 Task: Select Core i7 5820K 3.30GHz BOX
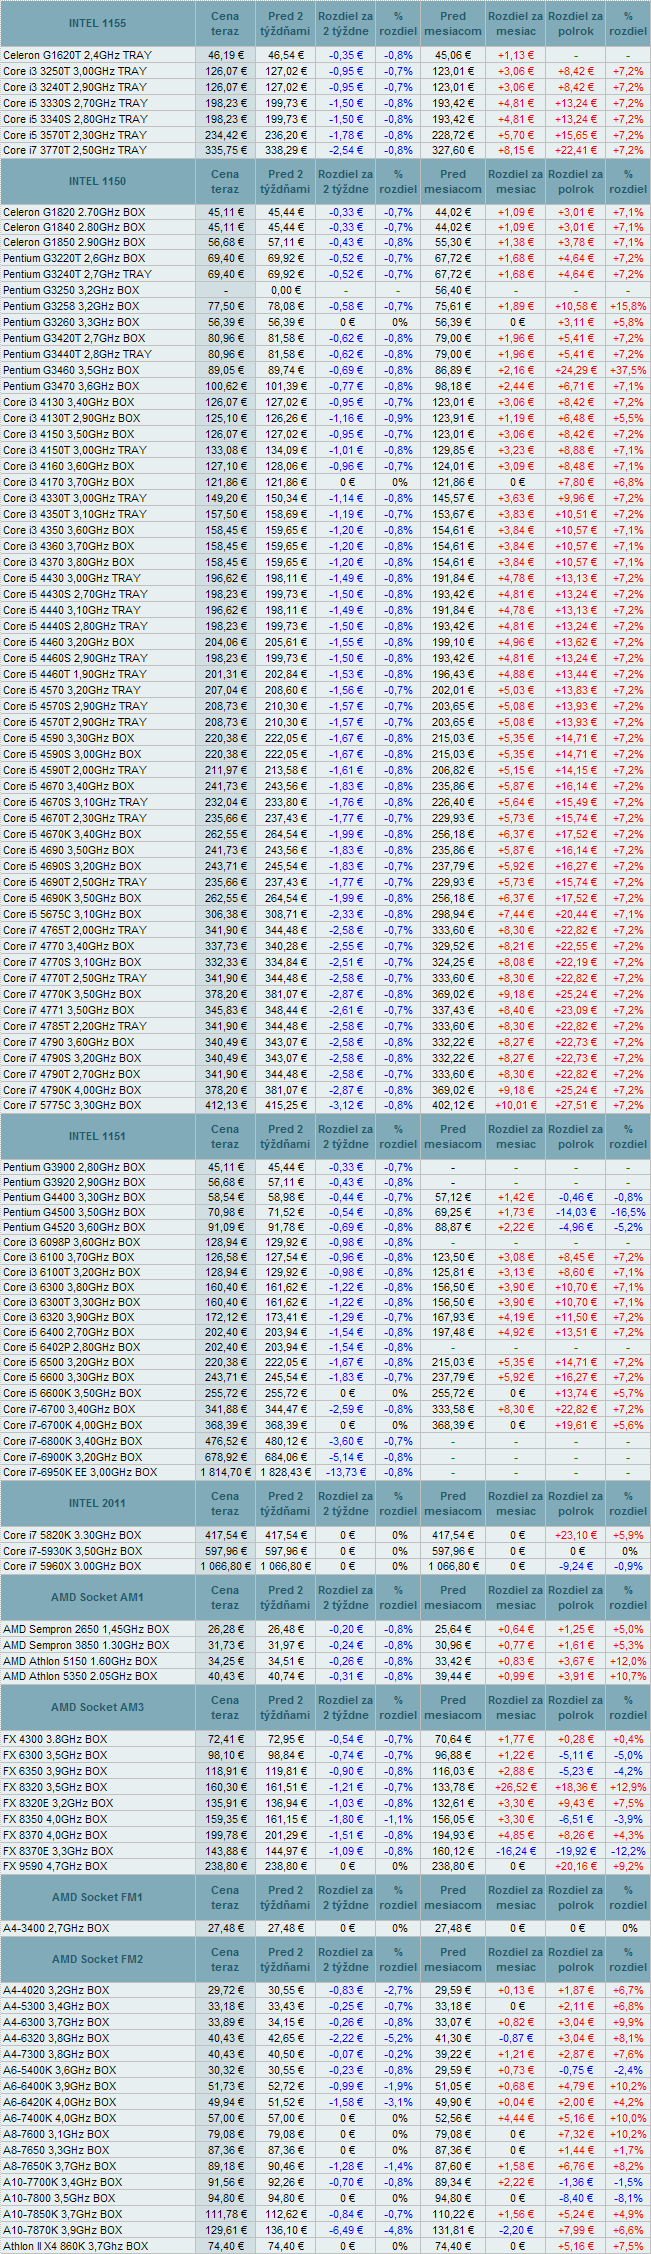click(72, 1535)
